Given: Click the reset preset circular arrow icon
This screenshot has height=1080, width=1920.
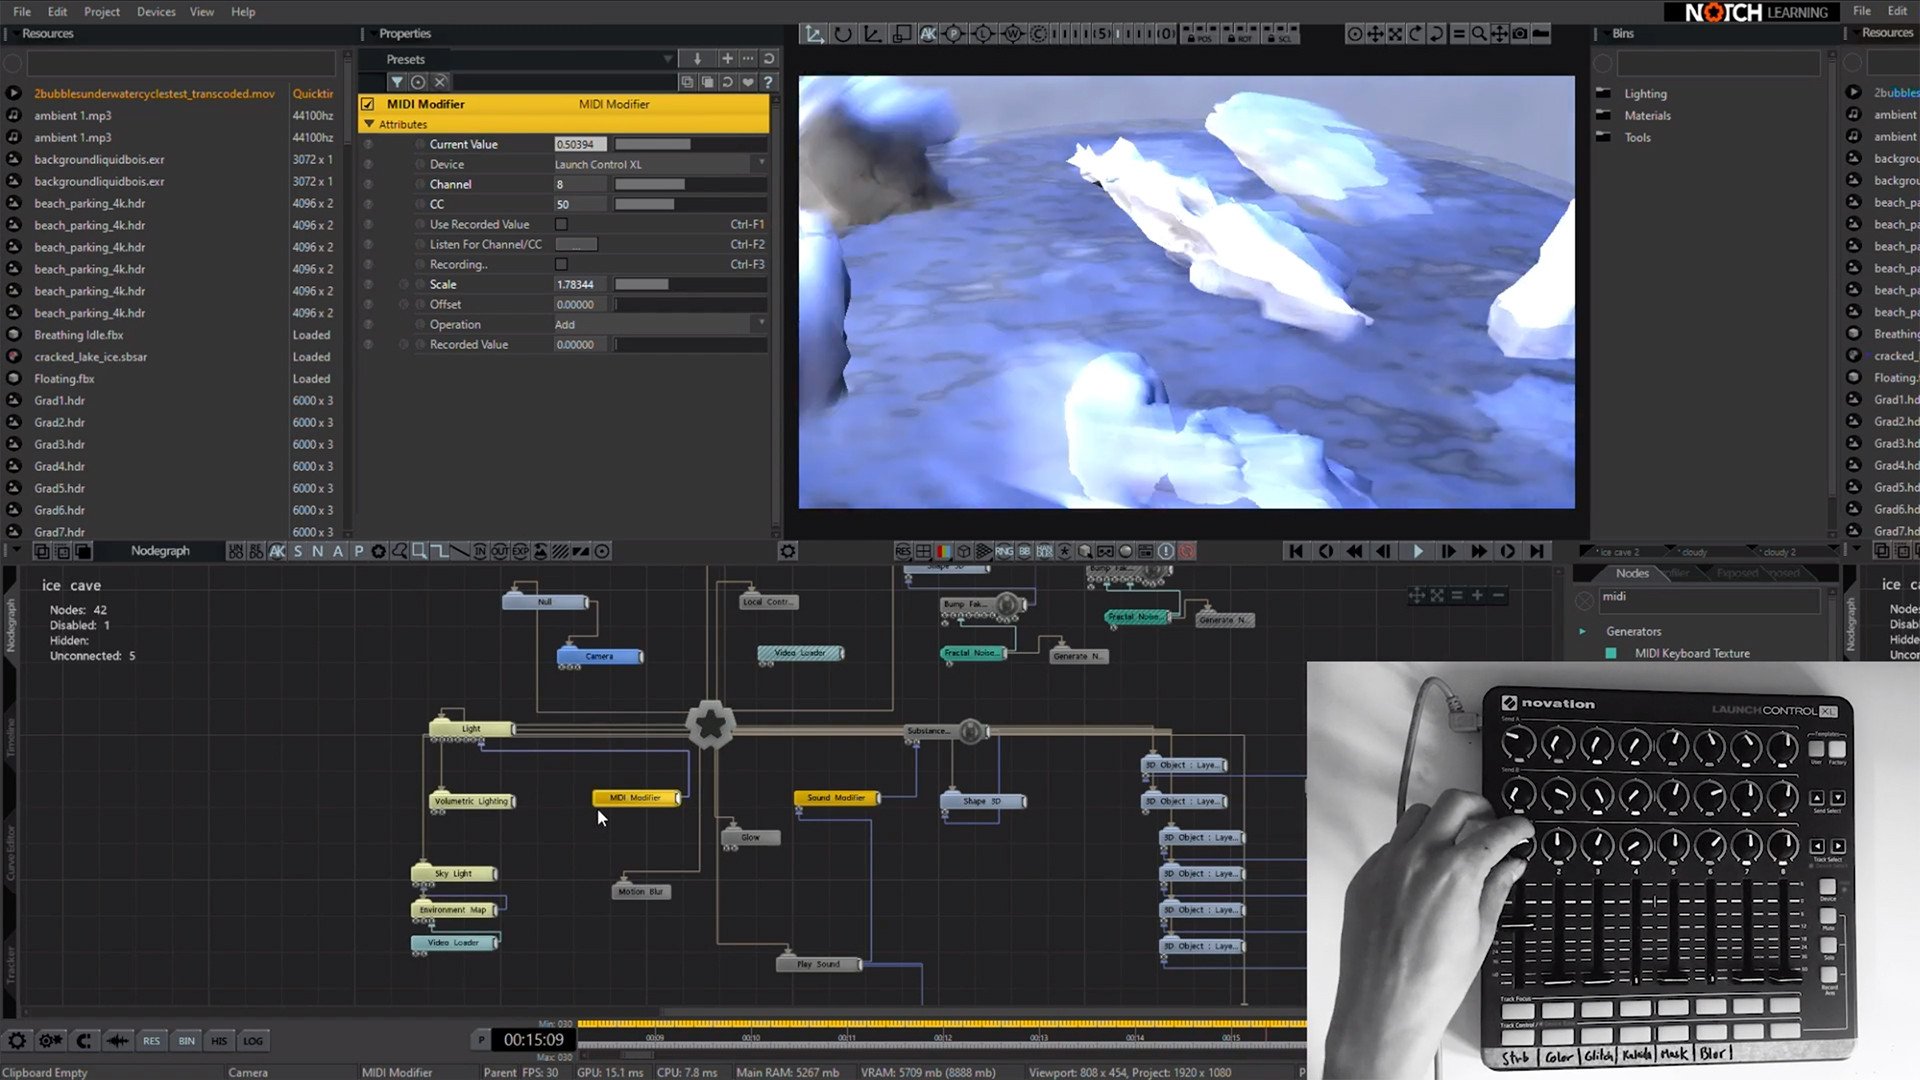Looking at the screenshot, I should click(x=769, y=59).
